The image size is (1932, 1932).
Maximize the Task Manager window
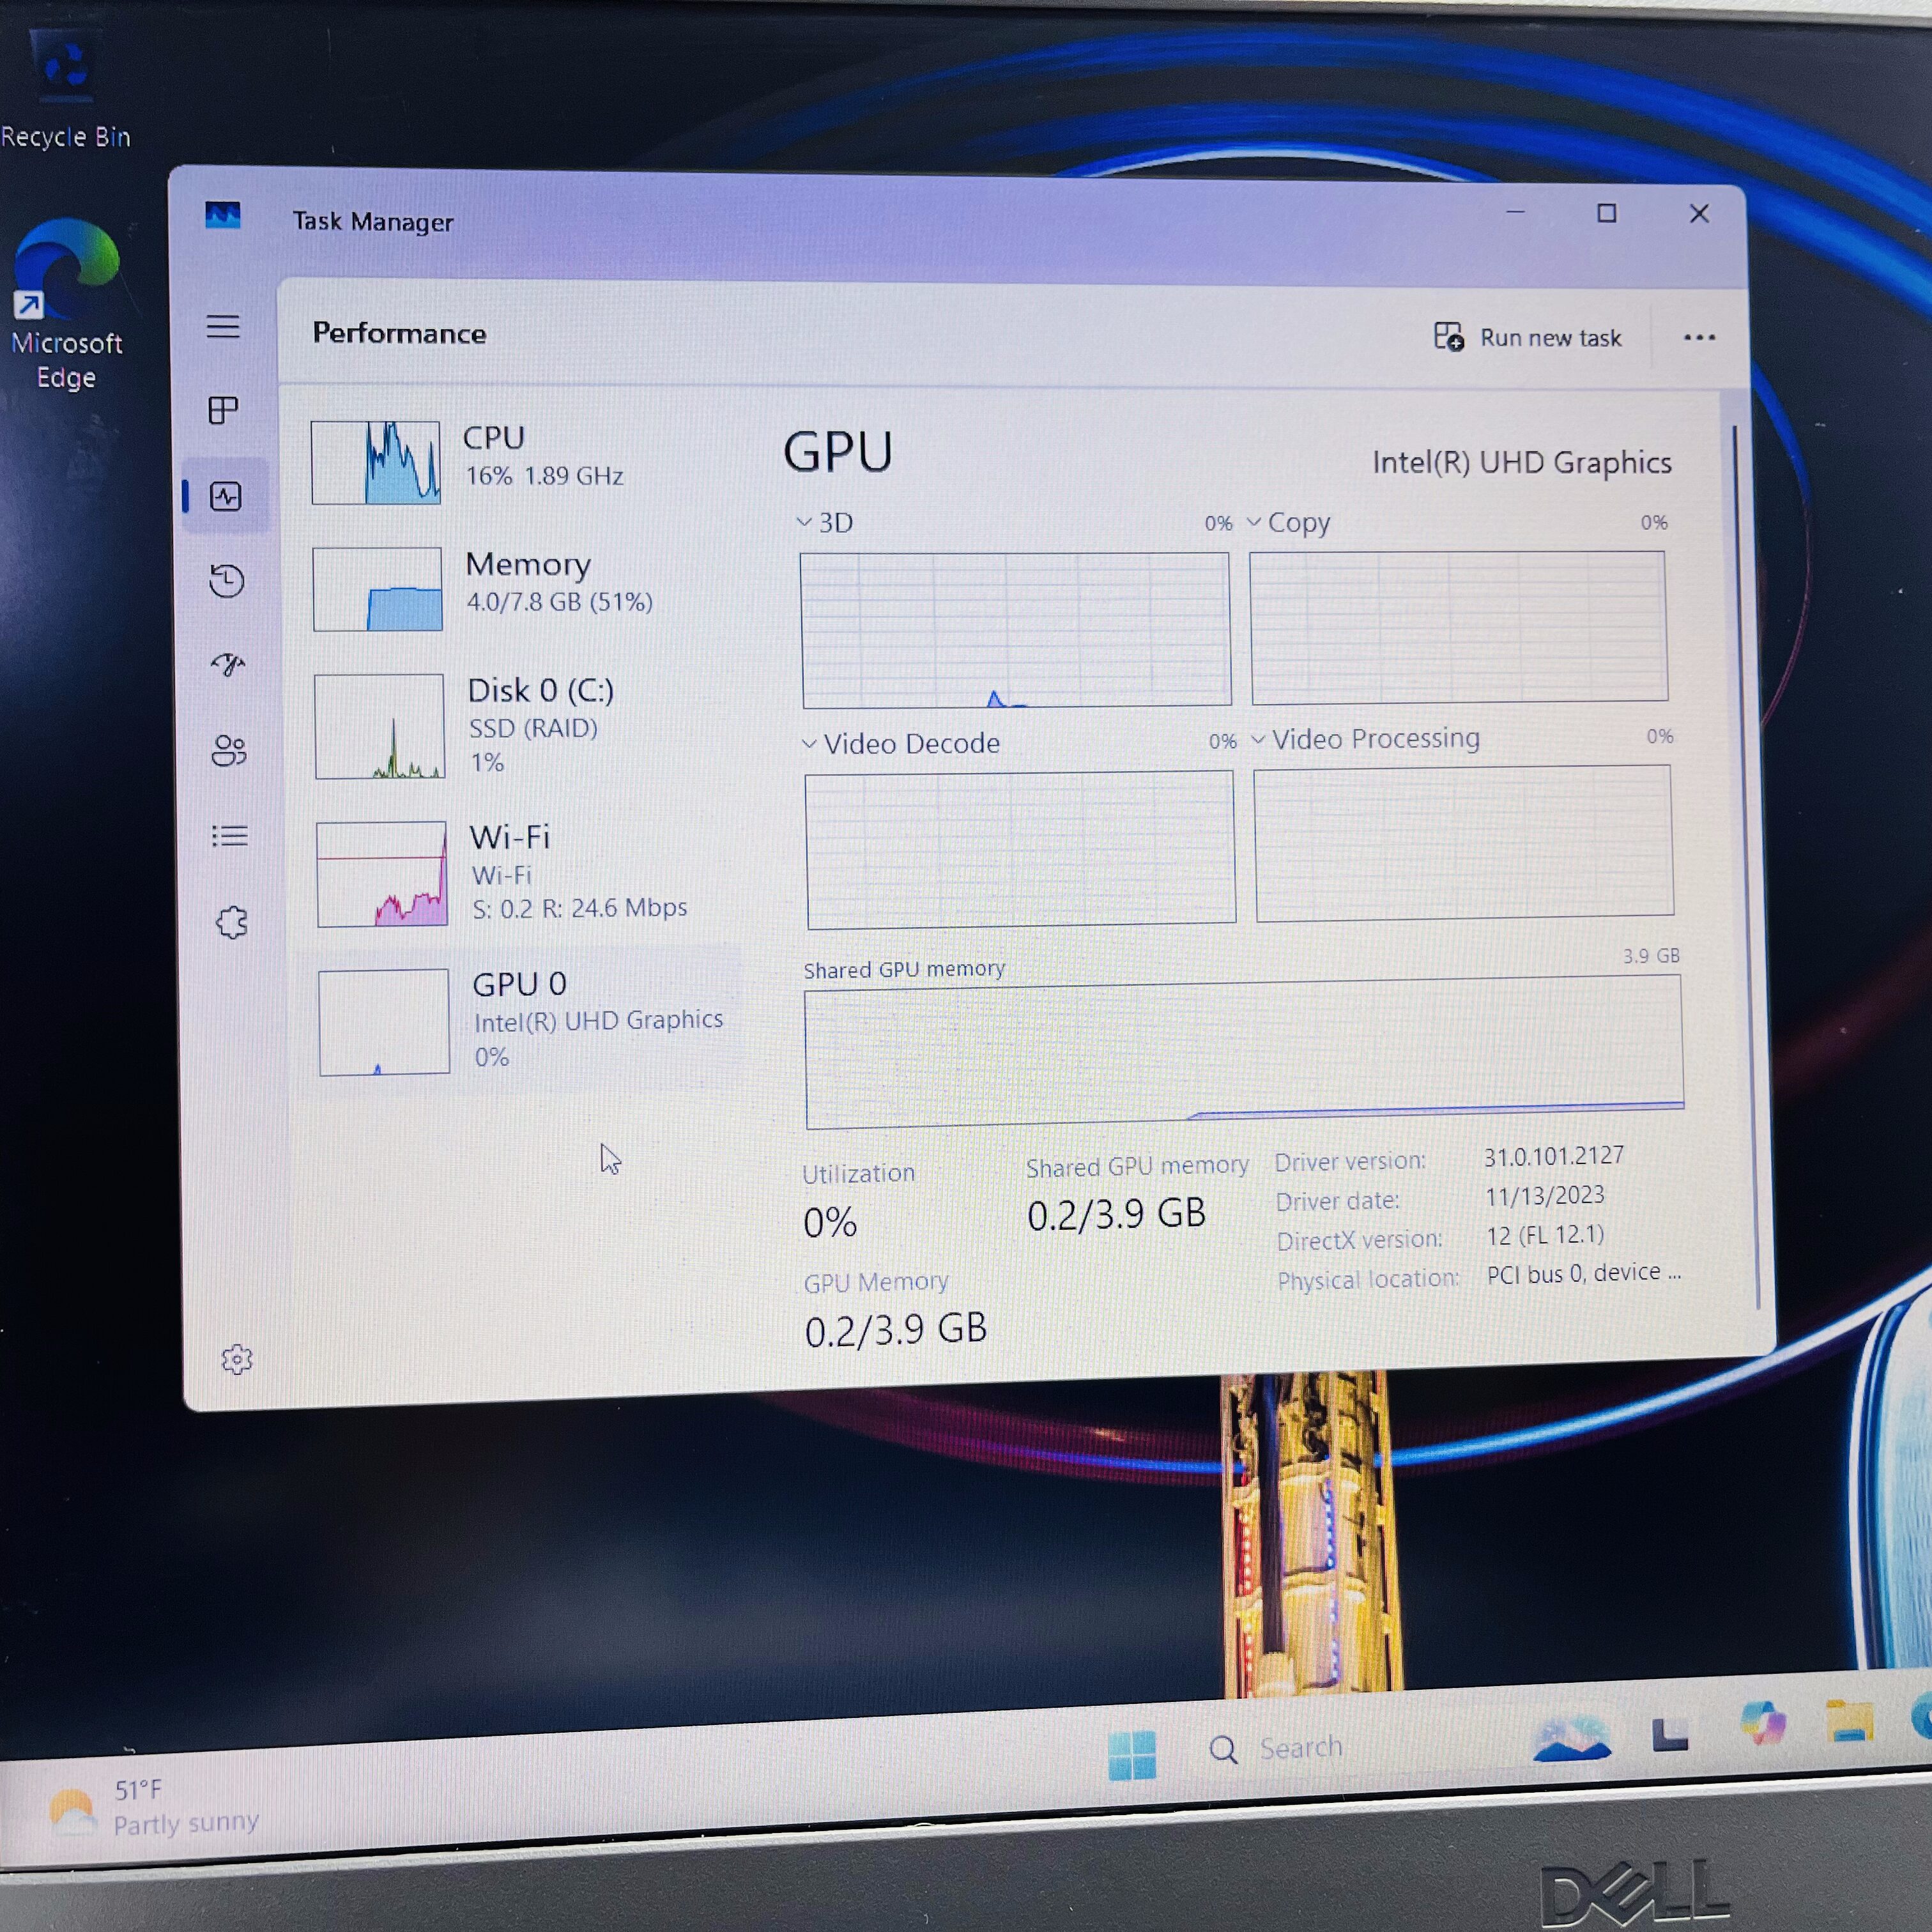(x=1606, y=213)
